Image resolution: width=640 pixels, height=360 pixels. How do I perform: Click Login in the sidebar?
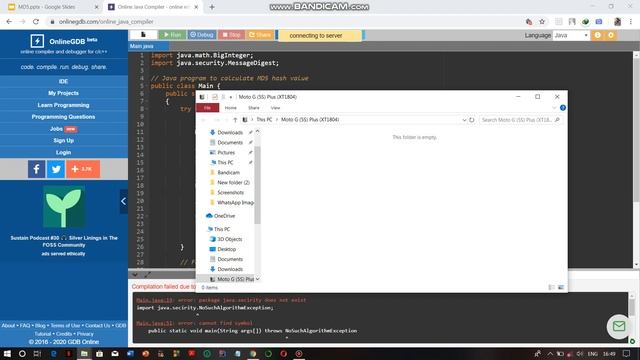pos(63,152)
